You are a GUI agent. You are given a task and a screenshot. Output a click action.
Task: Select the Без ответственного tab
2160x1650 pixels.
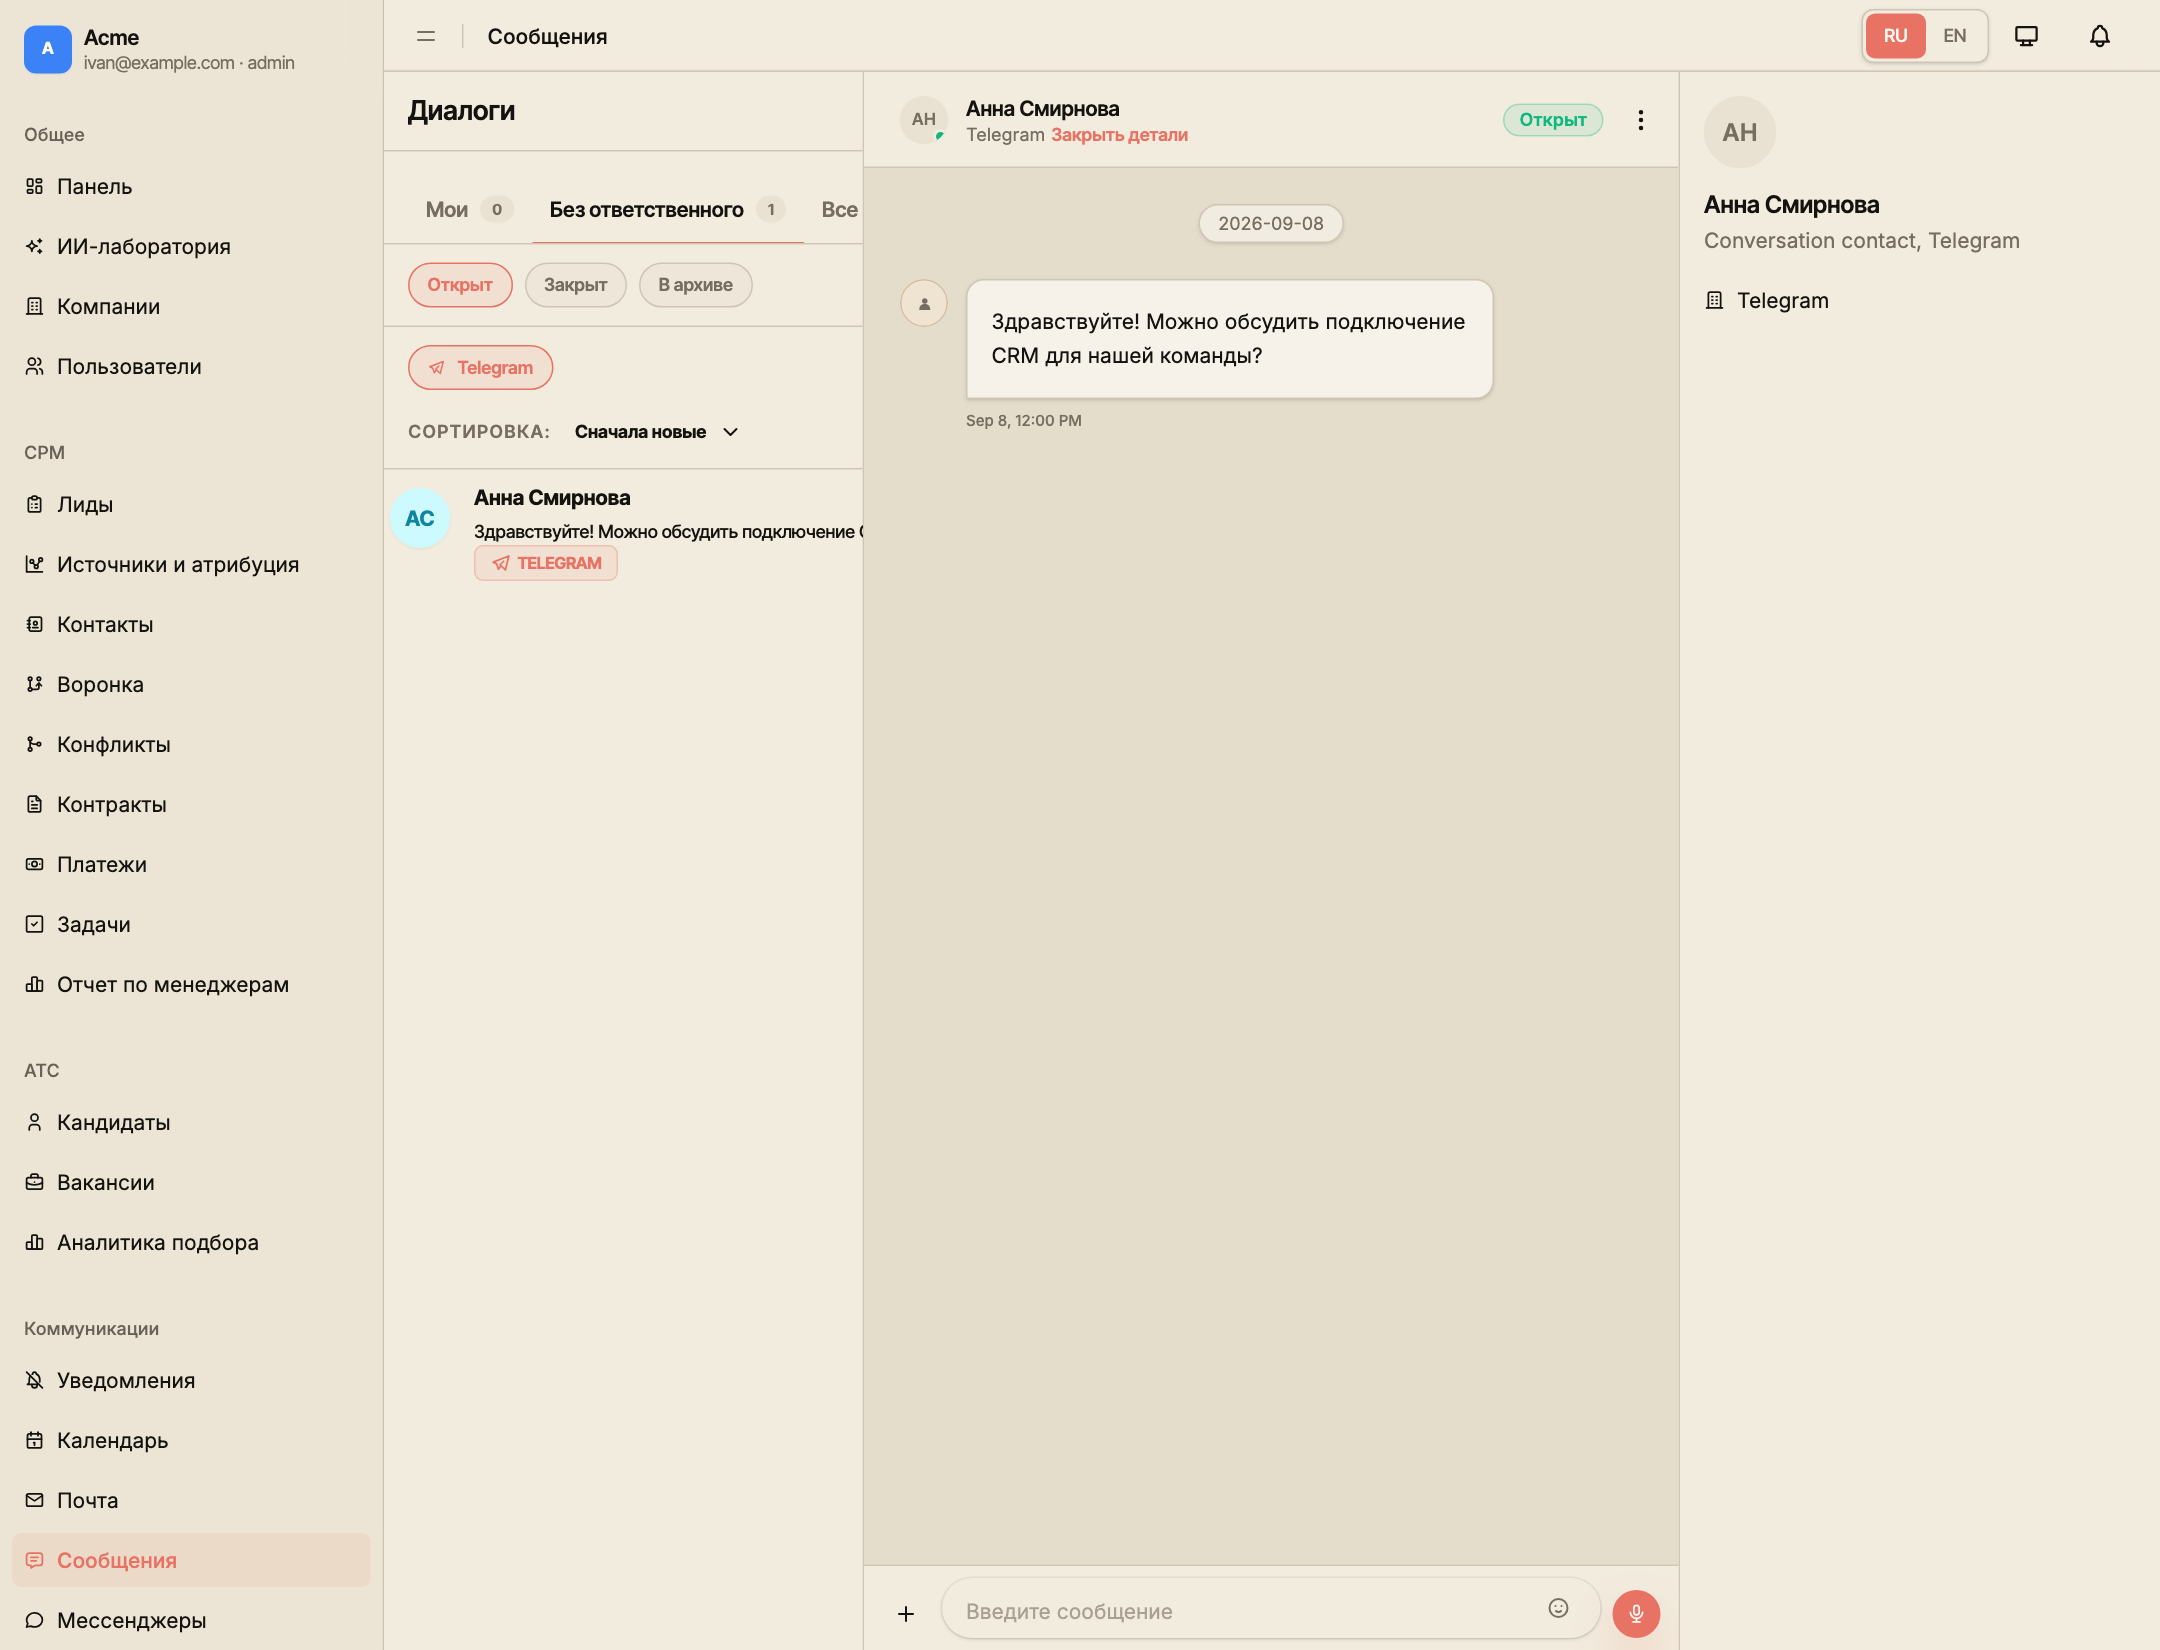click(x=667, y=210)
